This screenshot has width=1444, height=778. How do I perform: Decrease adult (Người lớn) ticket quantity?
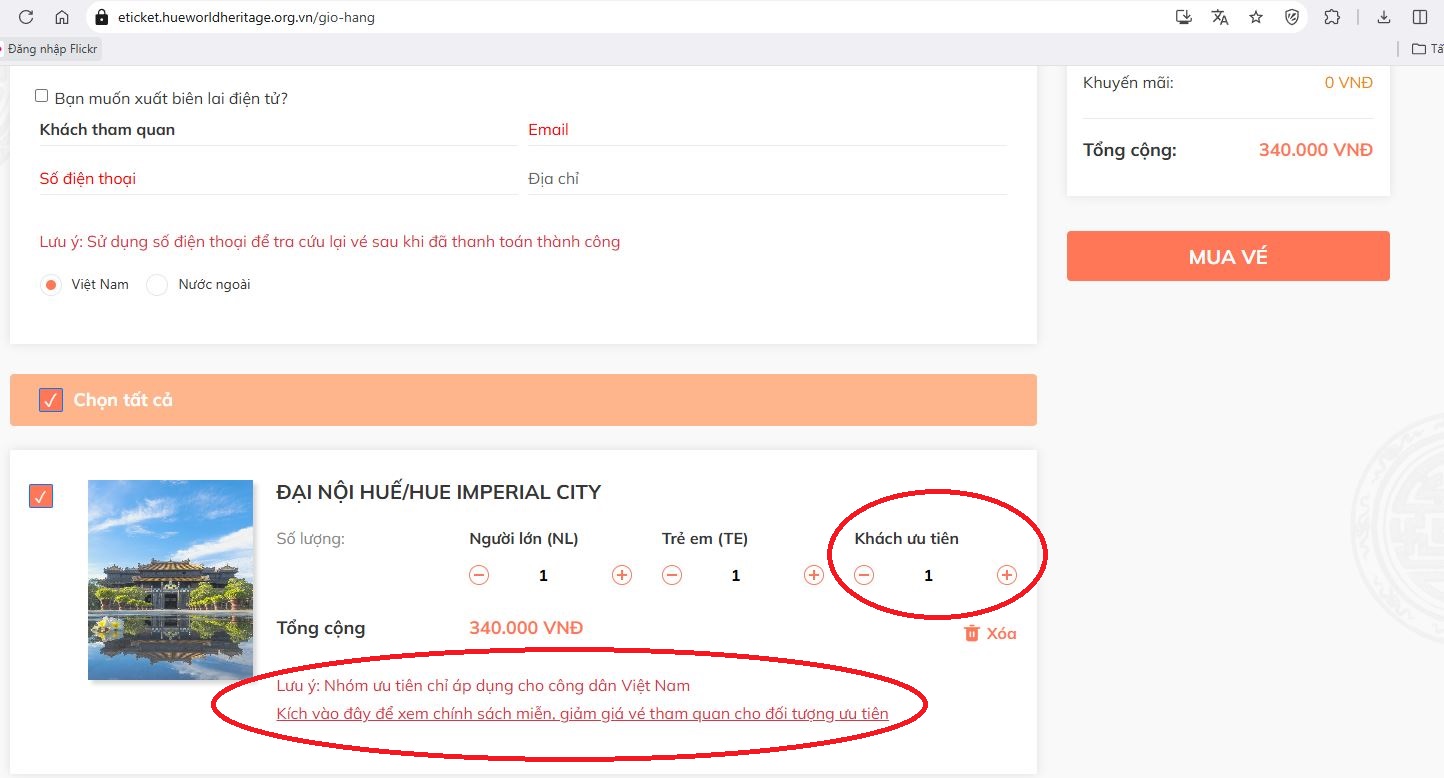tap(479, 575)
